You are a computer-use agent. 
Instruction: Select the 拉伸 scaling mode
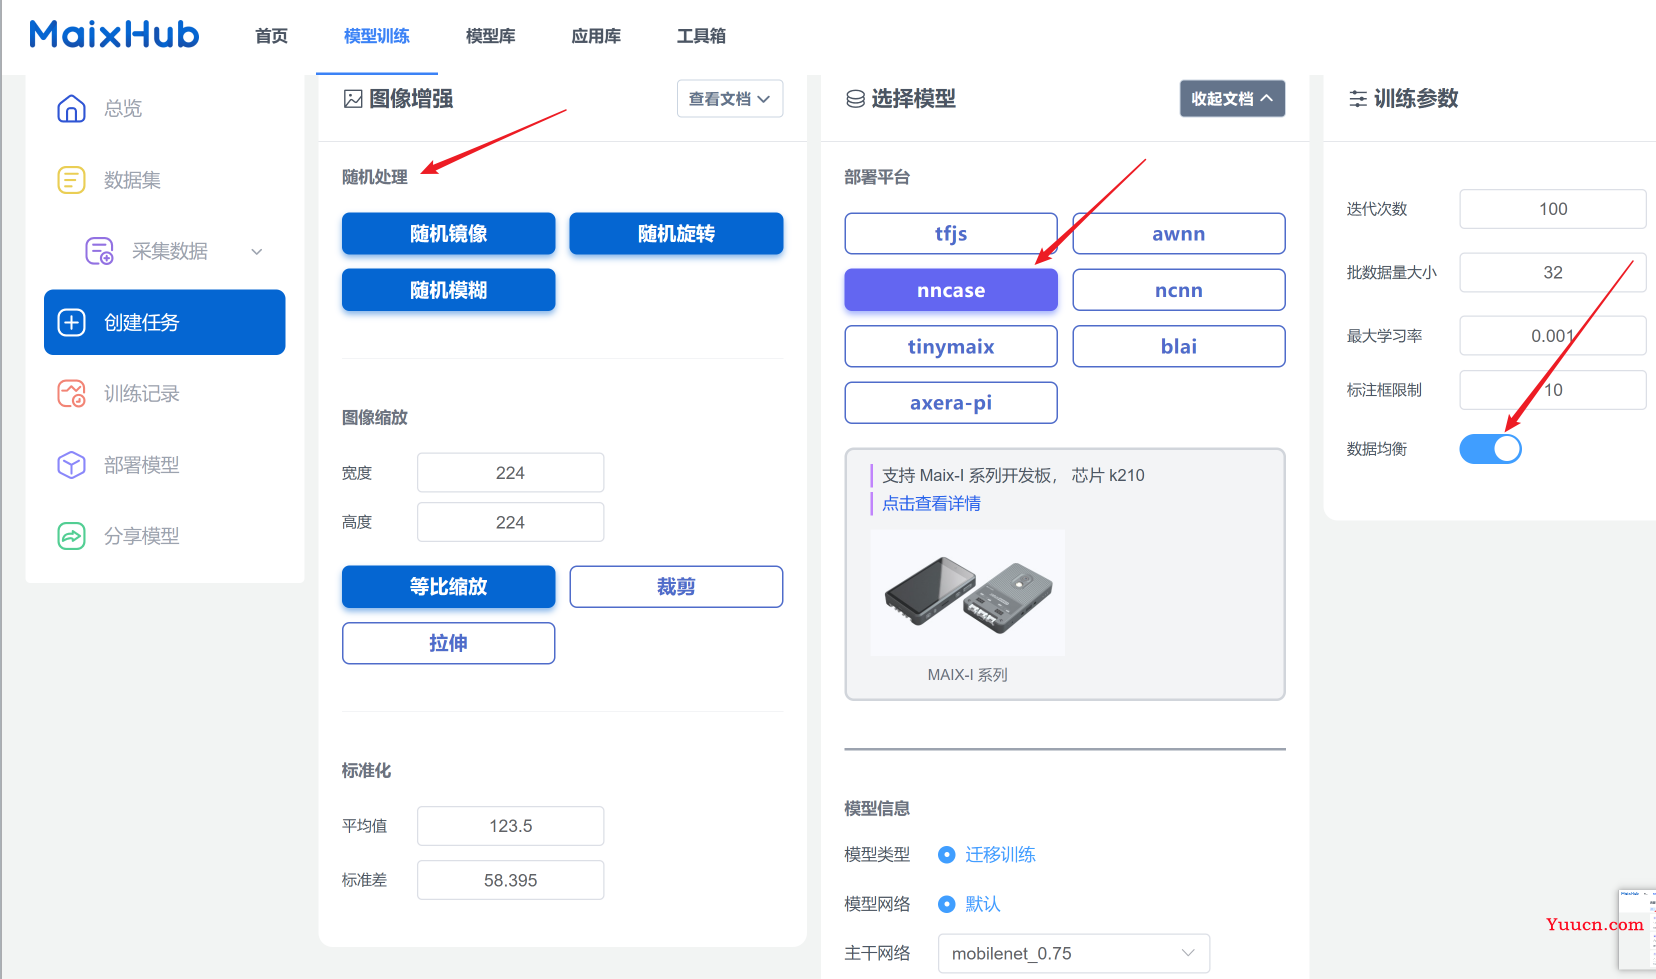(448, 643)
